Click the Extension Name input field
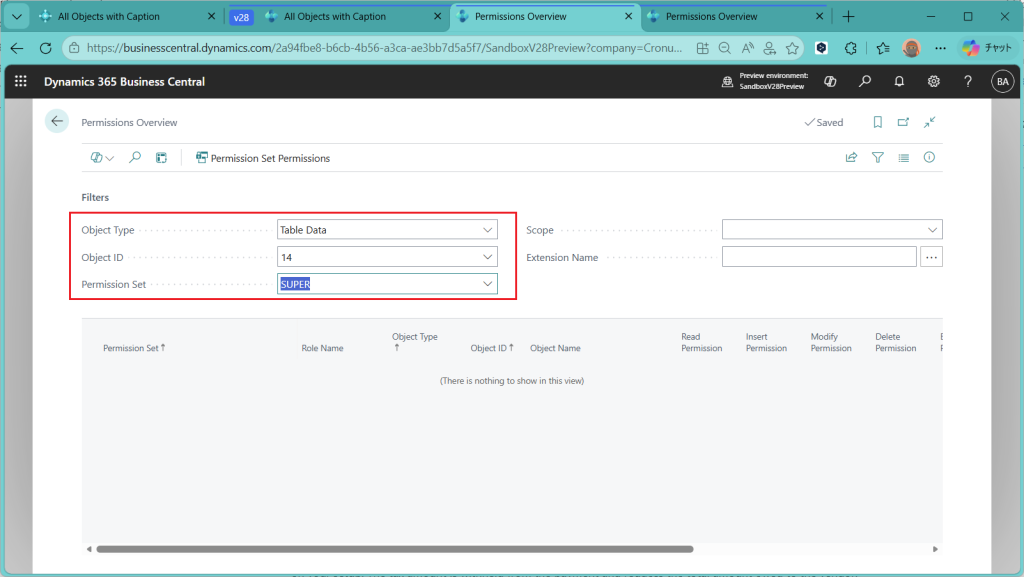The image size is (1024, 577). click(818, 257)
